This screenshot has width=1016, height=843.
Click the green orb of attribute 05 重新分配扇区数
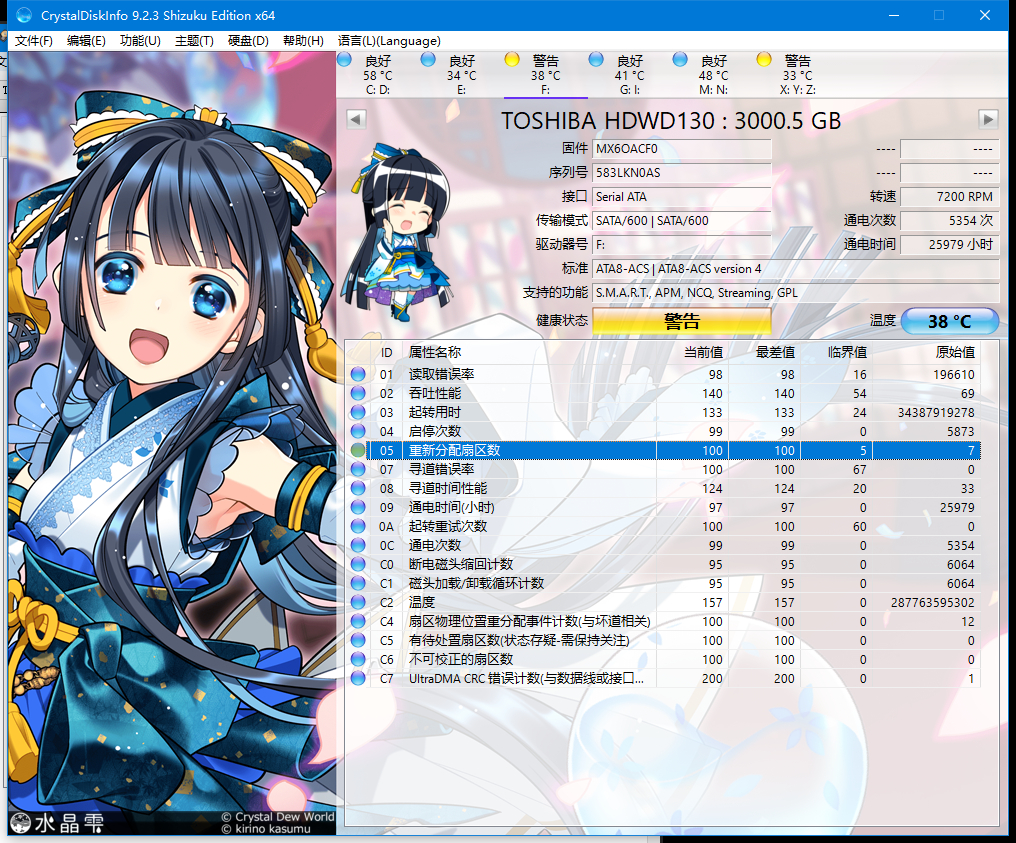(x=358, y=450)
